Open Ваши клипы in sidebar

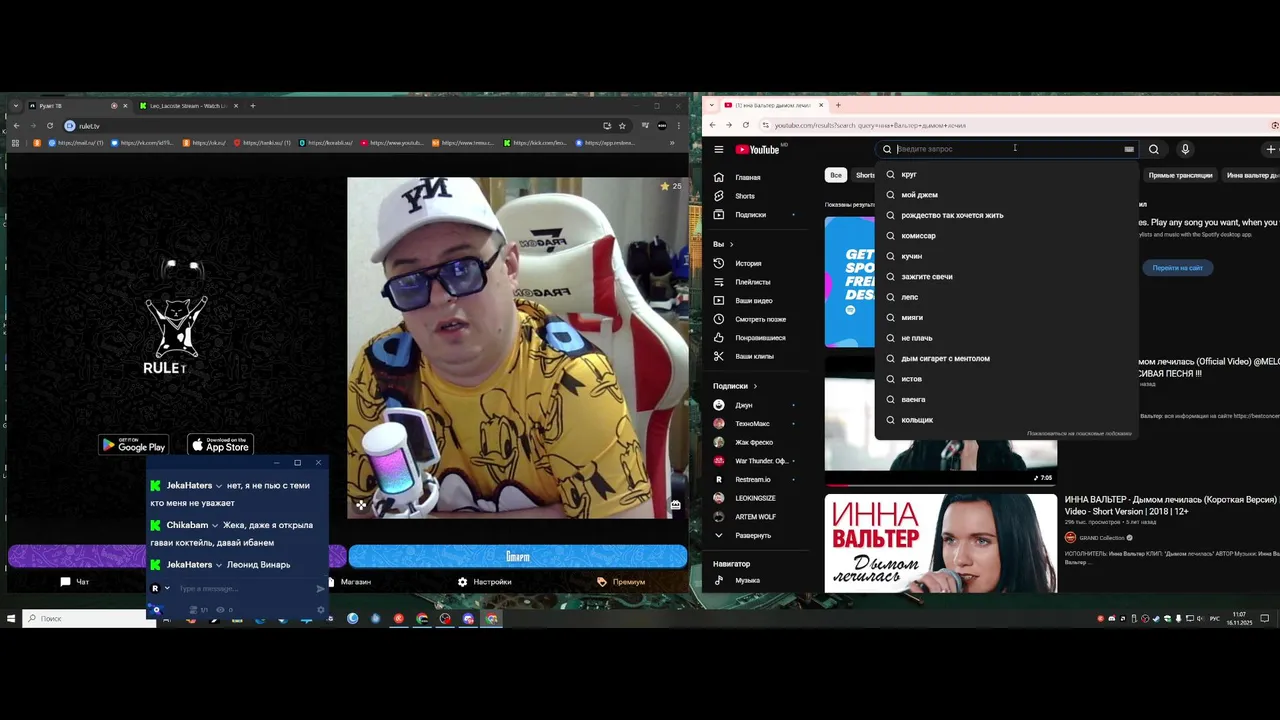755,356
